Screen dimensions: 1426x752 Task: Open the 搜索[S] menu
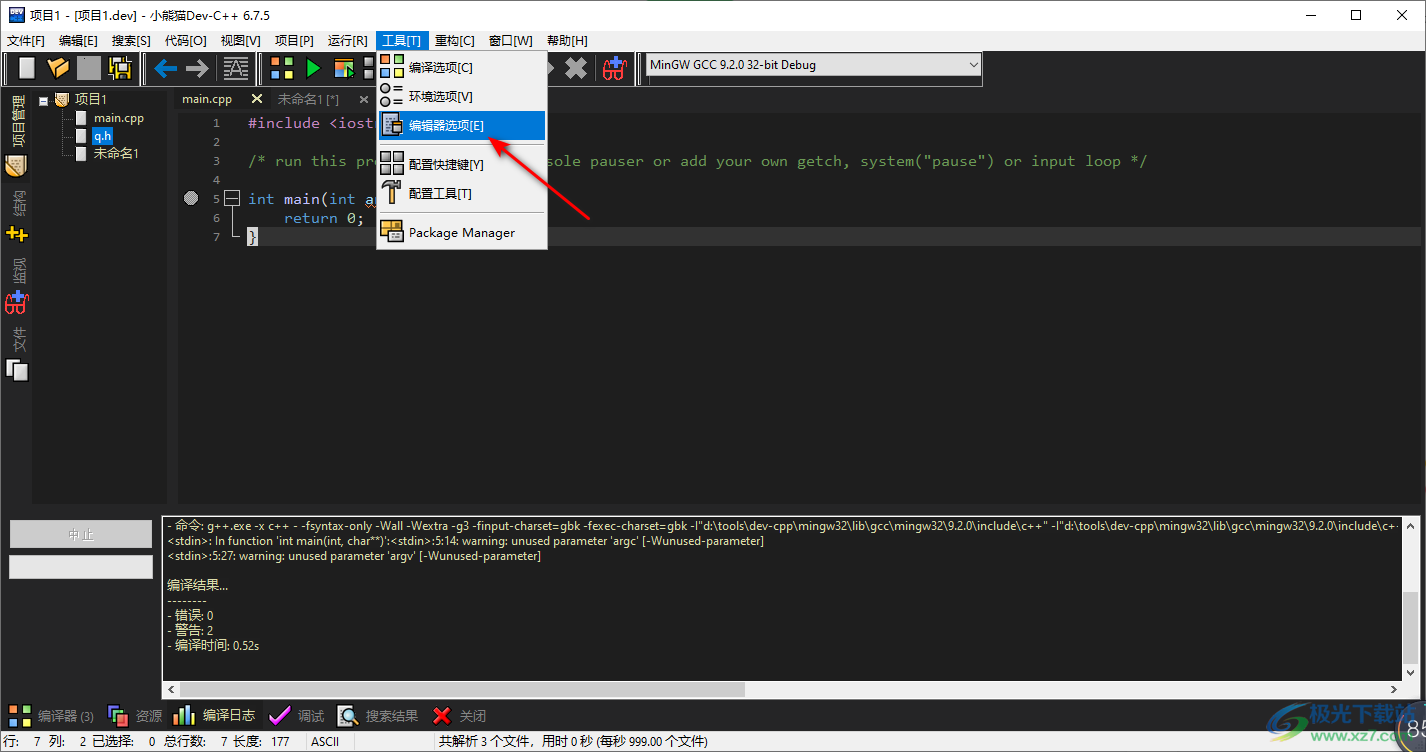(x=131, y=41)
